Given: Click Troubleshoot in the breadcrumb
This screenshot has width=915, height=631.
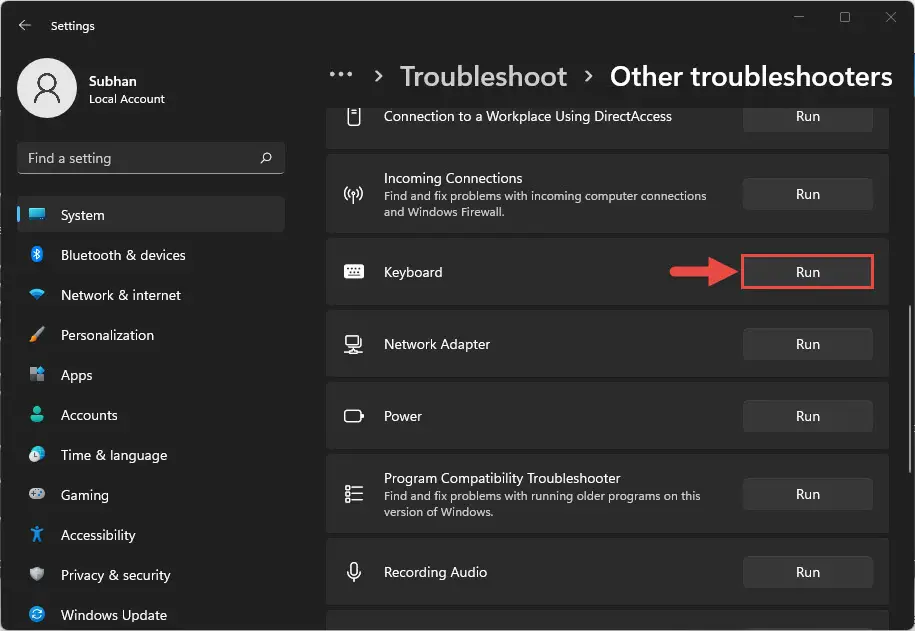Looking at the screenshot, I should coord(483,76).
